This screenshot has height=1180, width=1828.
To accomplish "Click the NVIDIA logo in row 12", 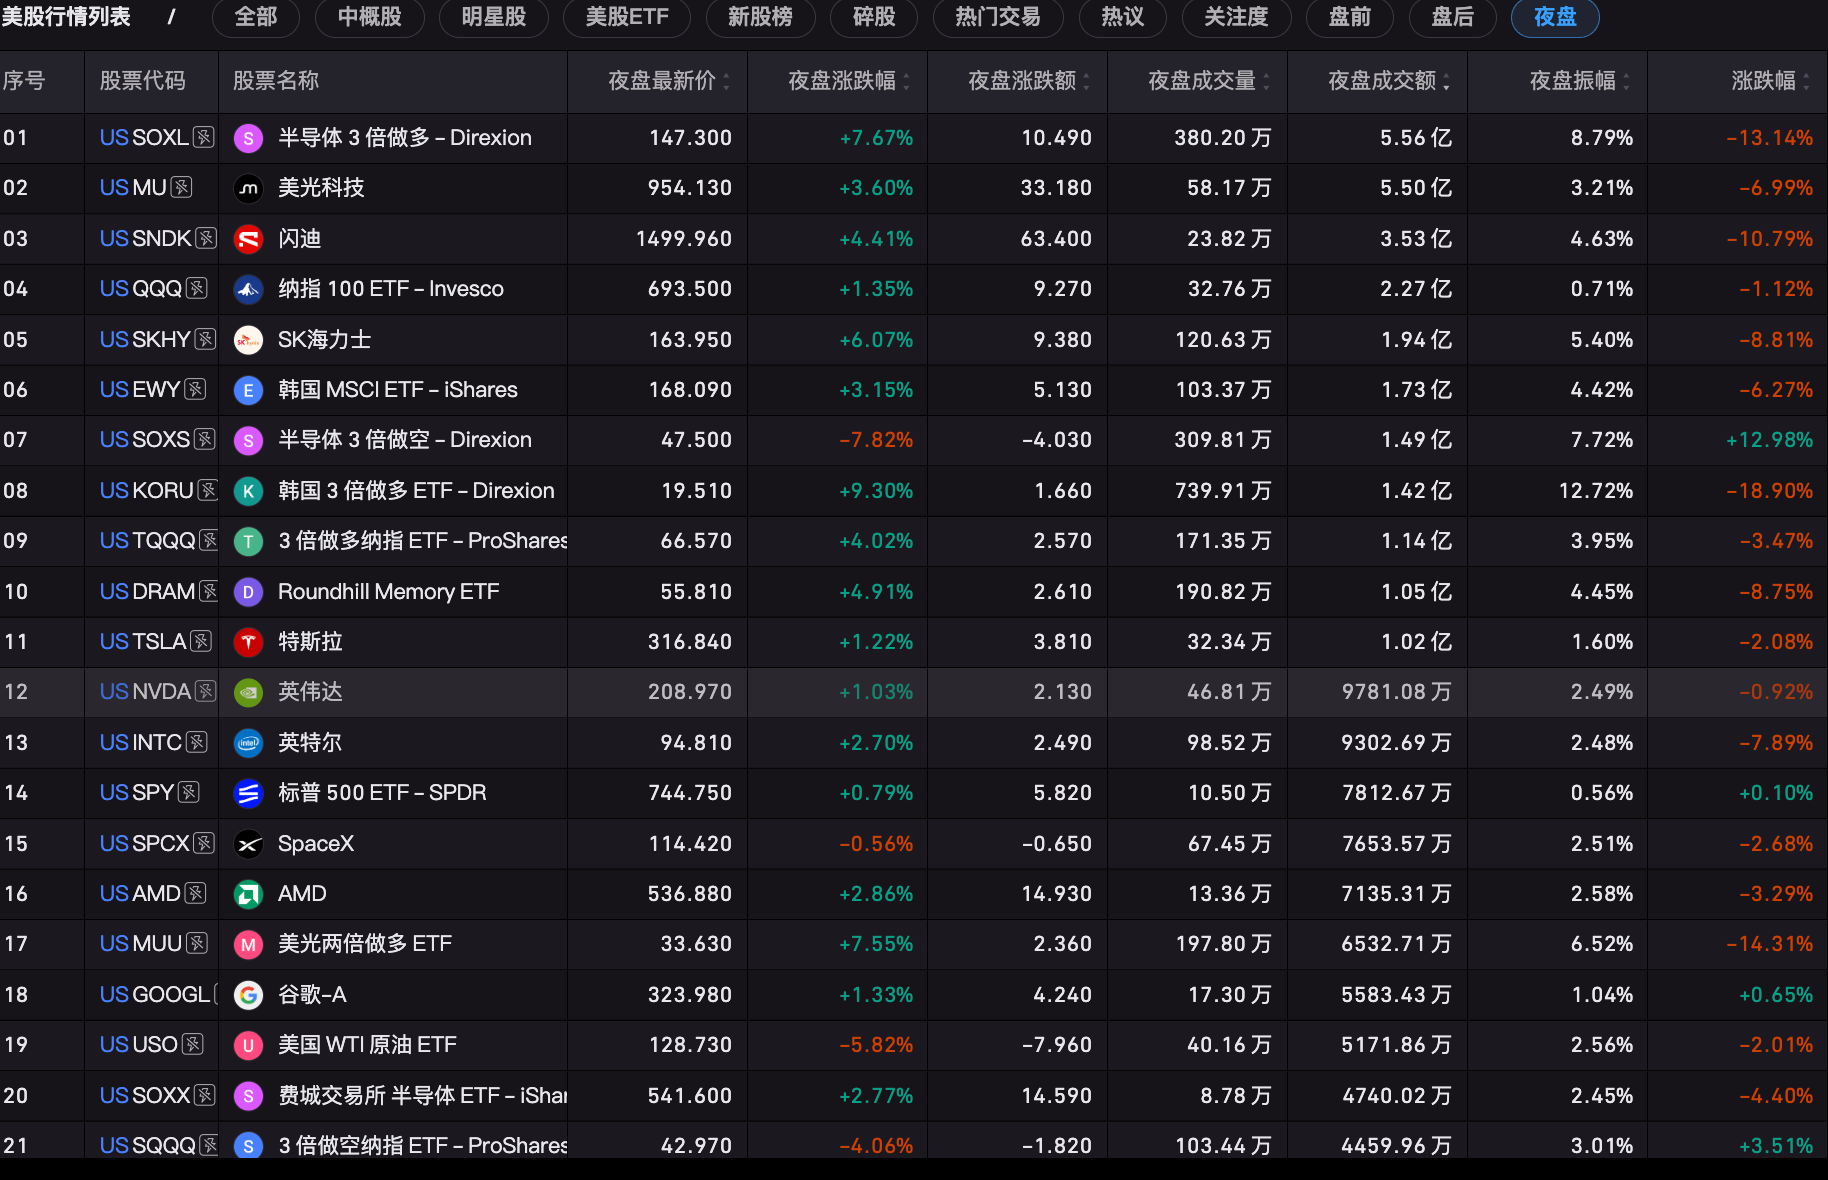I will pyautogui.click(x=248, y=692).
